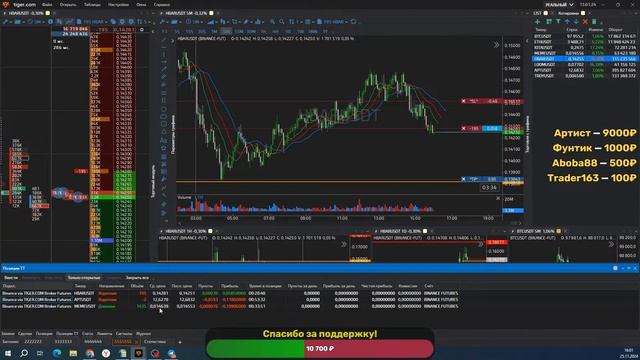Click Только открытые filter in positions panel
The image size is (640, 360).
(x=84, y=278)
